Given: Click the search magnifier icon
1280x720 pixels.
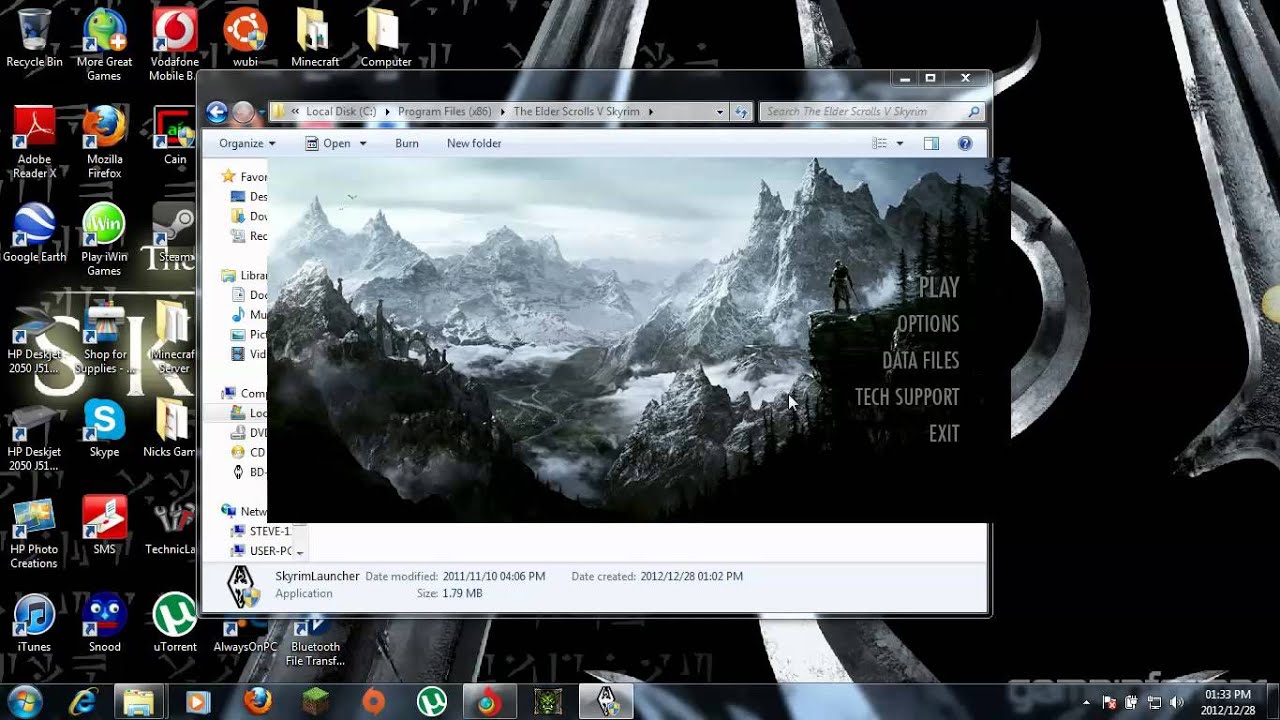Looking at the screenshot, I should (x=974, y=112).
